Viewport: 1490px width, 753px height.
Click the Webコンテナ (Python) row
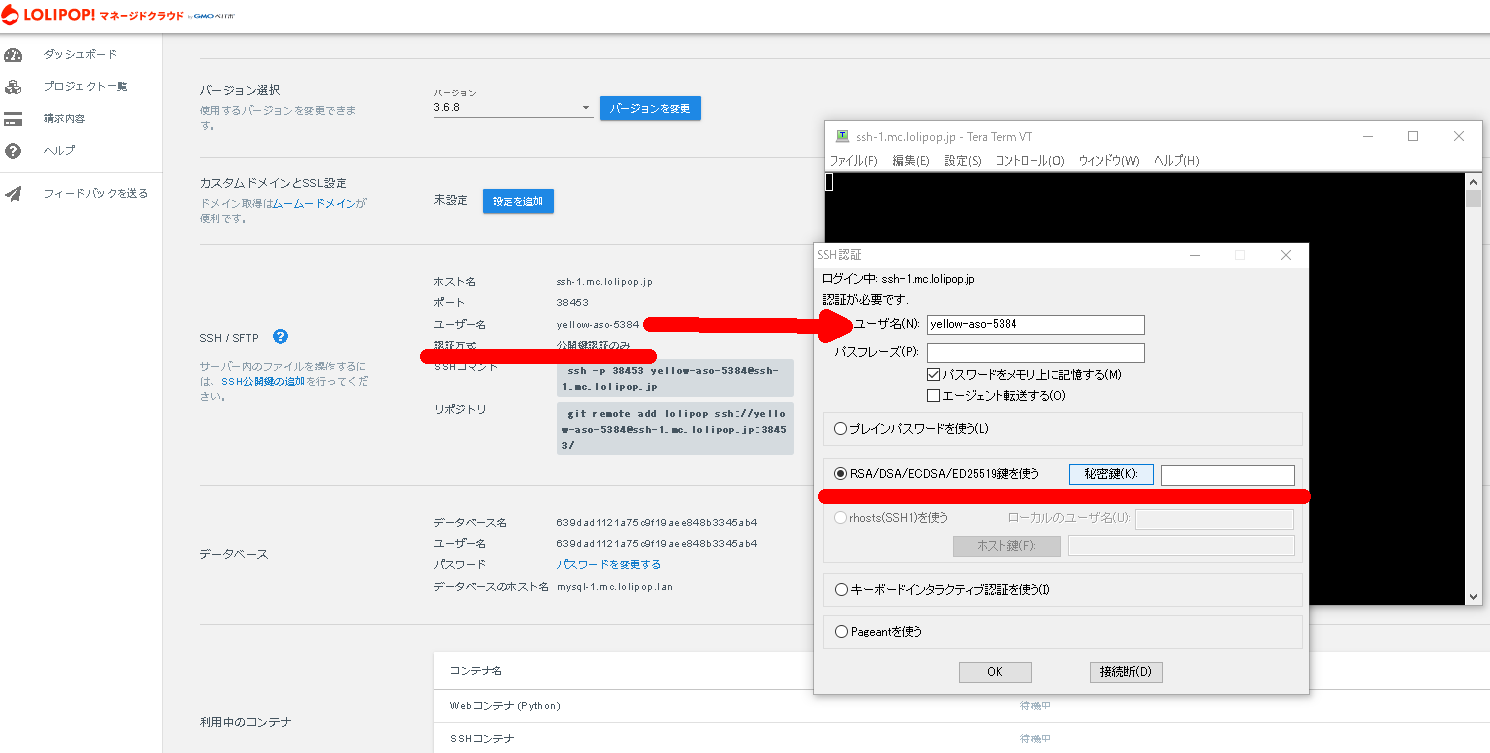961,706
